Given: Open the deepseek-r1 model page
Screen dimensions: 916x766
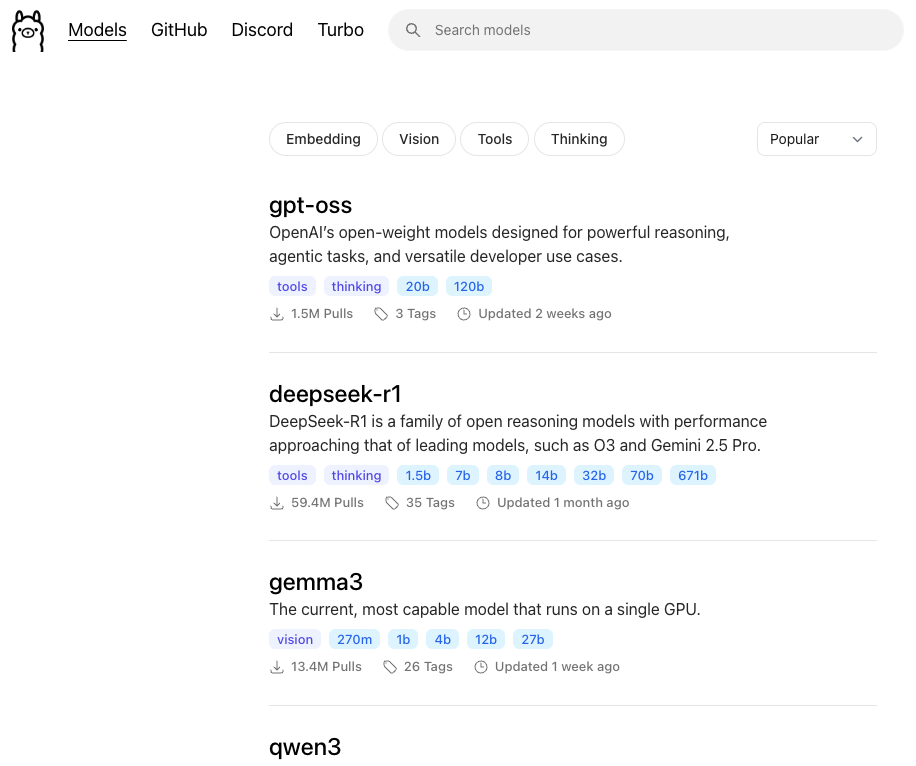Looking at the screenshot, I should click(x=335, y=394).
